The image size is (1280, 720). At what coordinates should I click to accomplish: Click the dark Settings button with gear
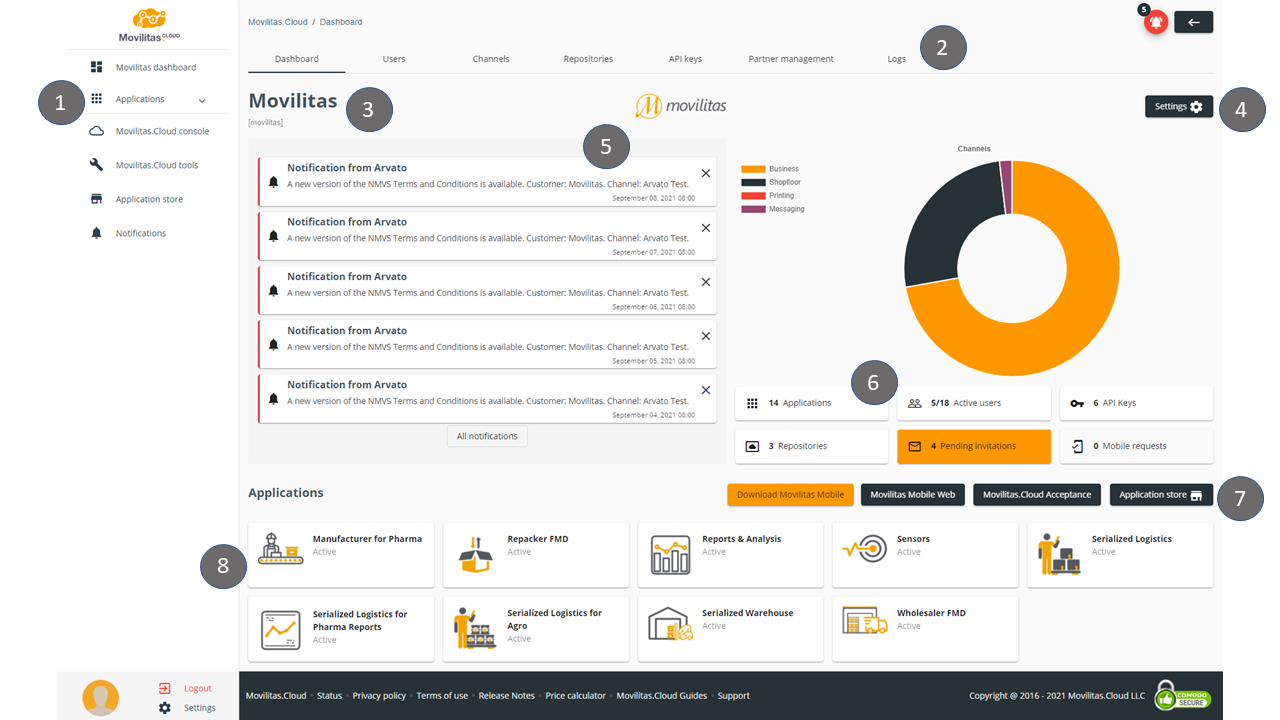point(1179,106)
